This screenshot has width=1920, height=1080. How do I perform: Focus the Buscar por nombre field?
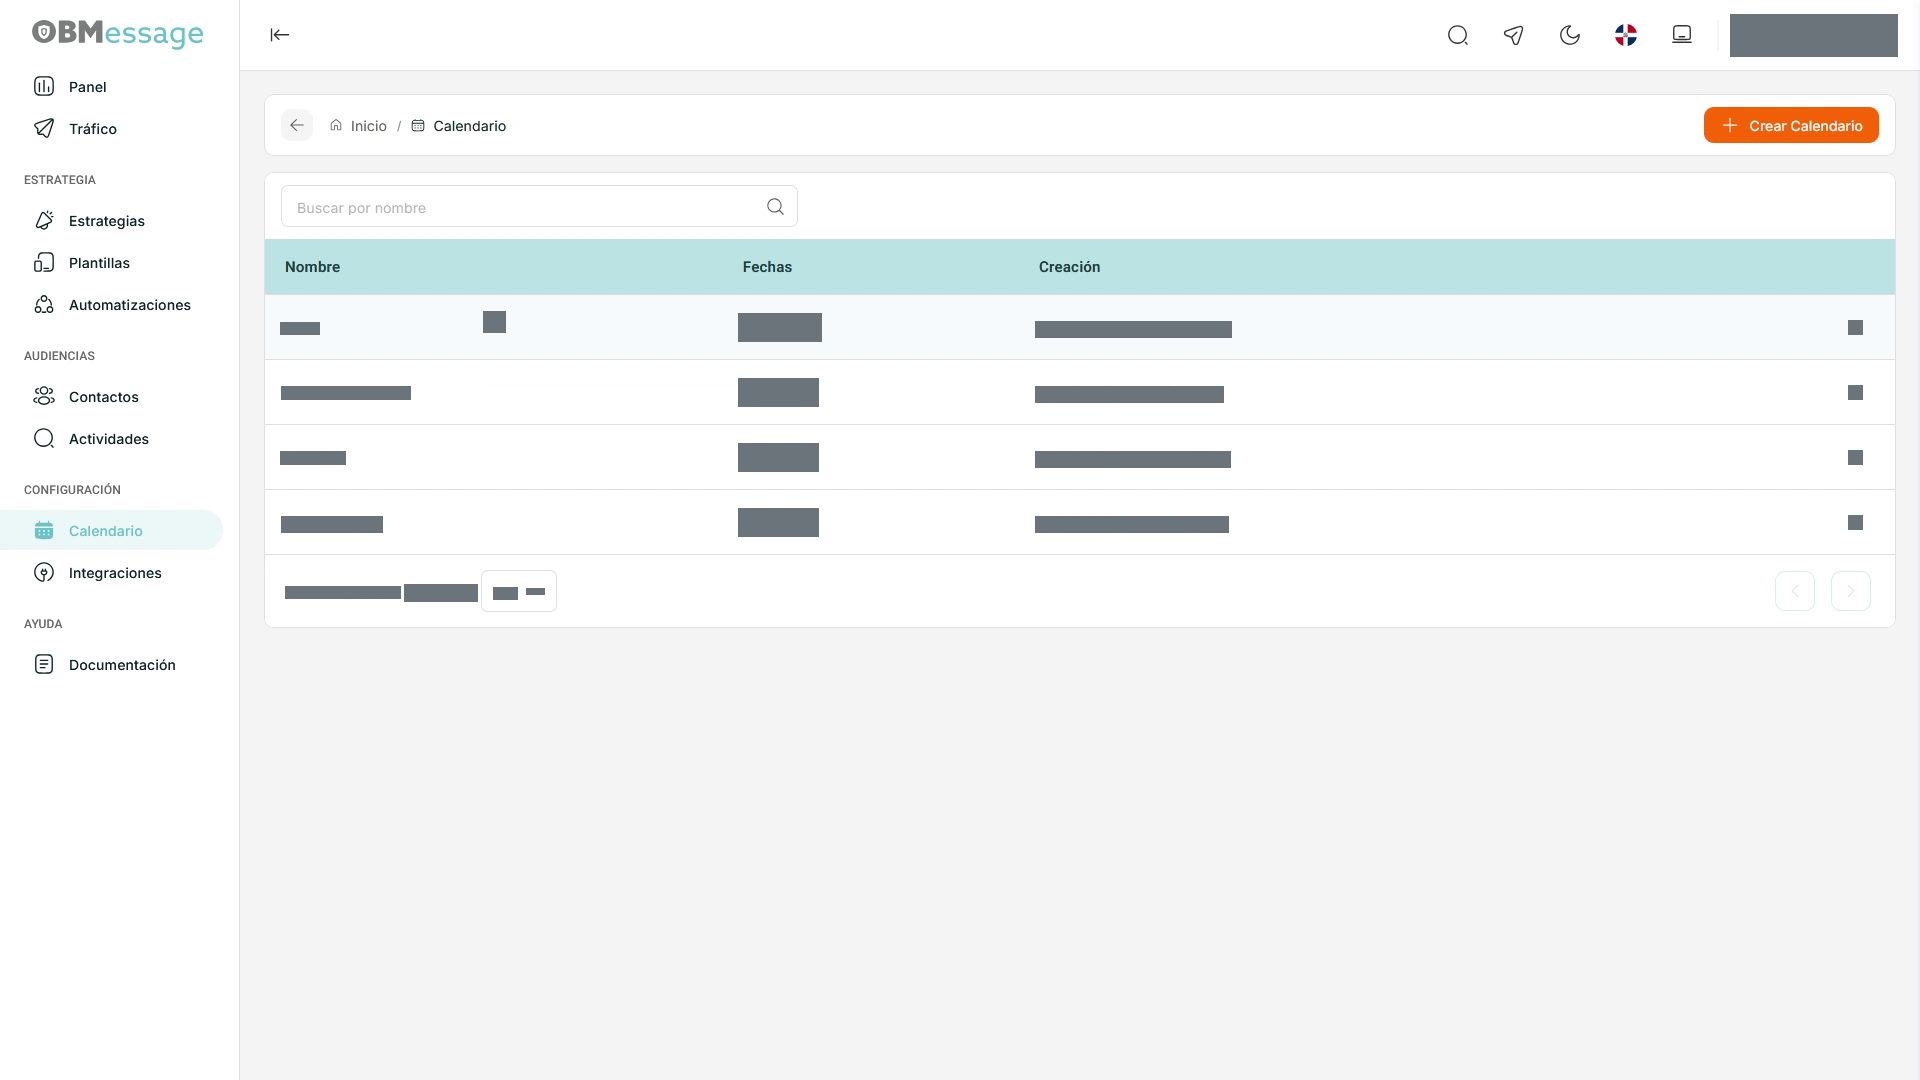pyautogui.click(x=539, y=207)
